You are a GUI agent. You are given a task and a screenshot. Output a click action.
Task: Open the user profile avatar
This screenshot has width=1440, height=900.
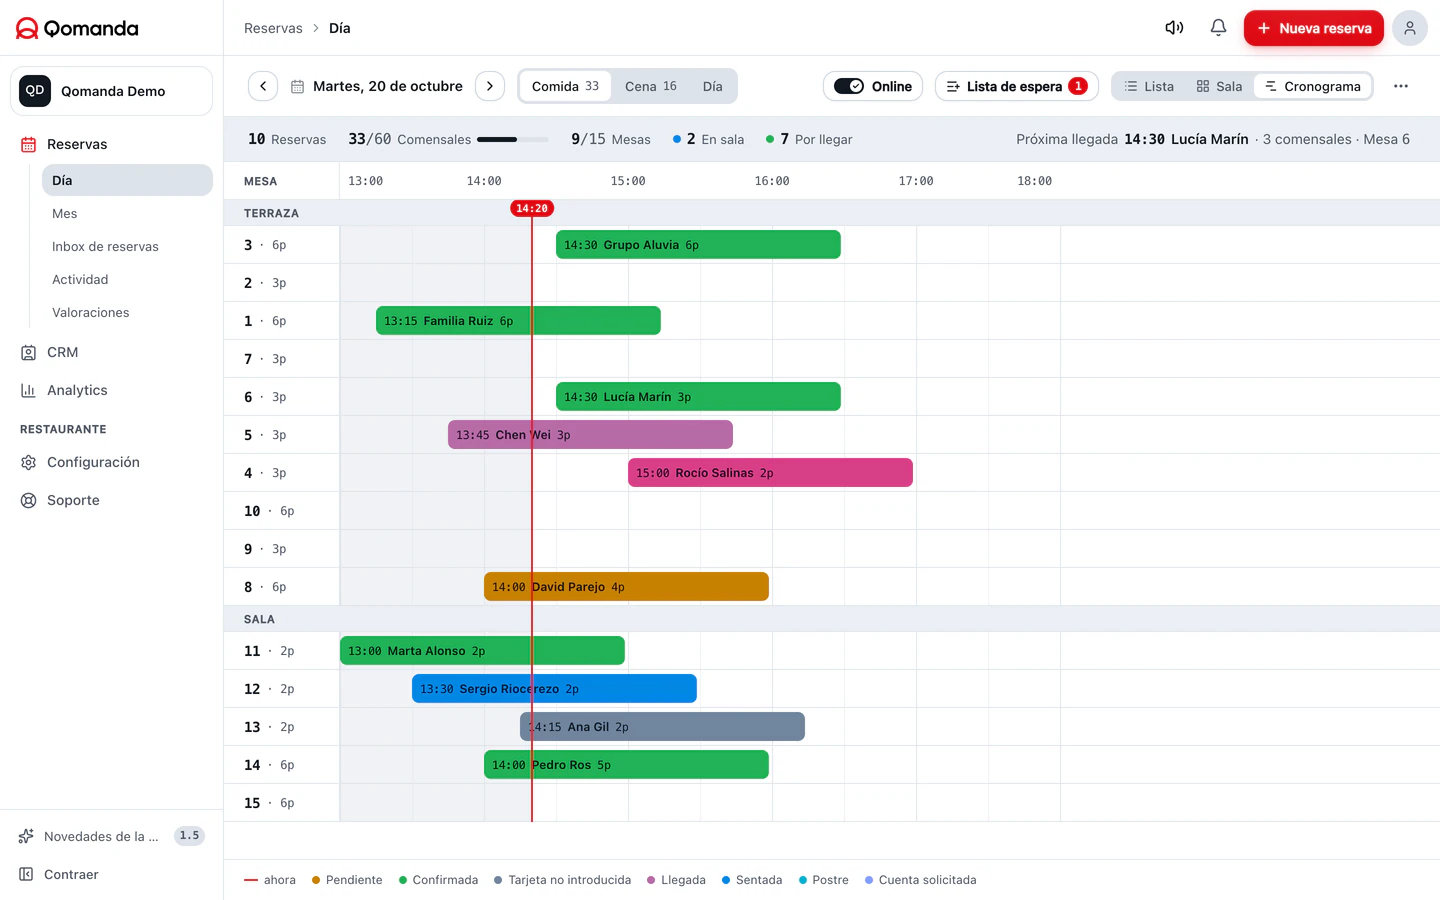click(x=1410, y=28)
